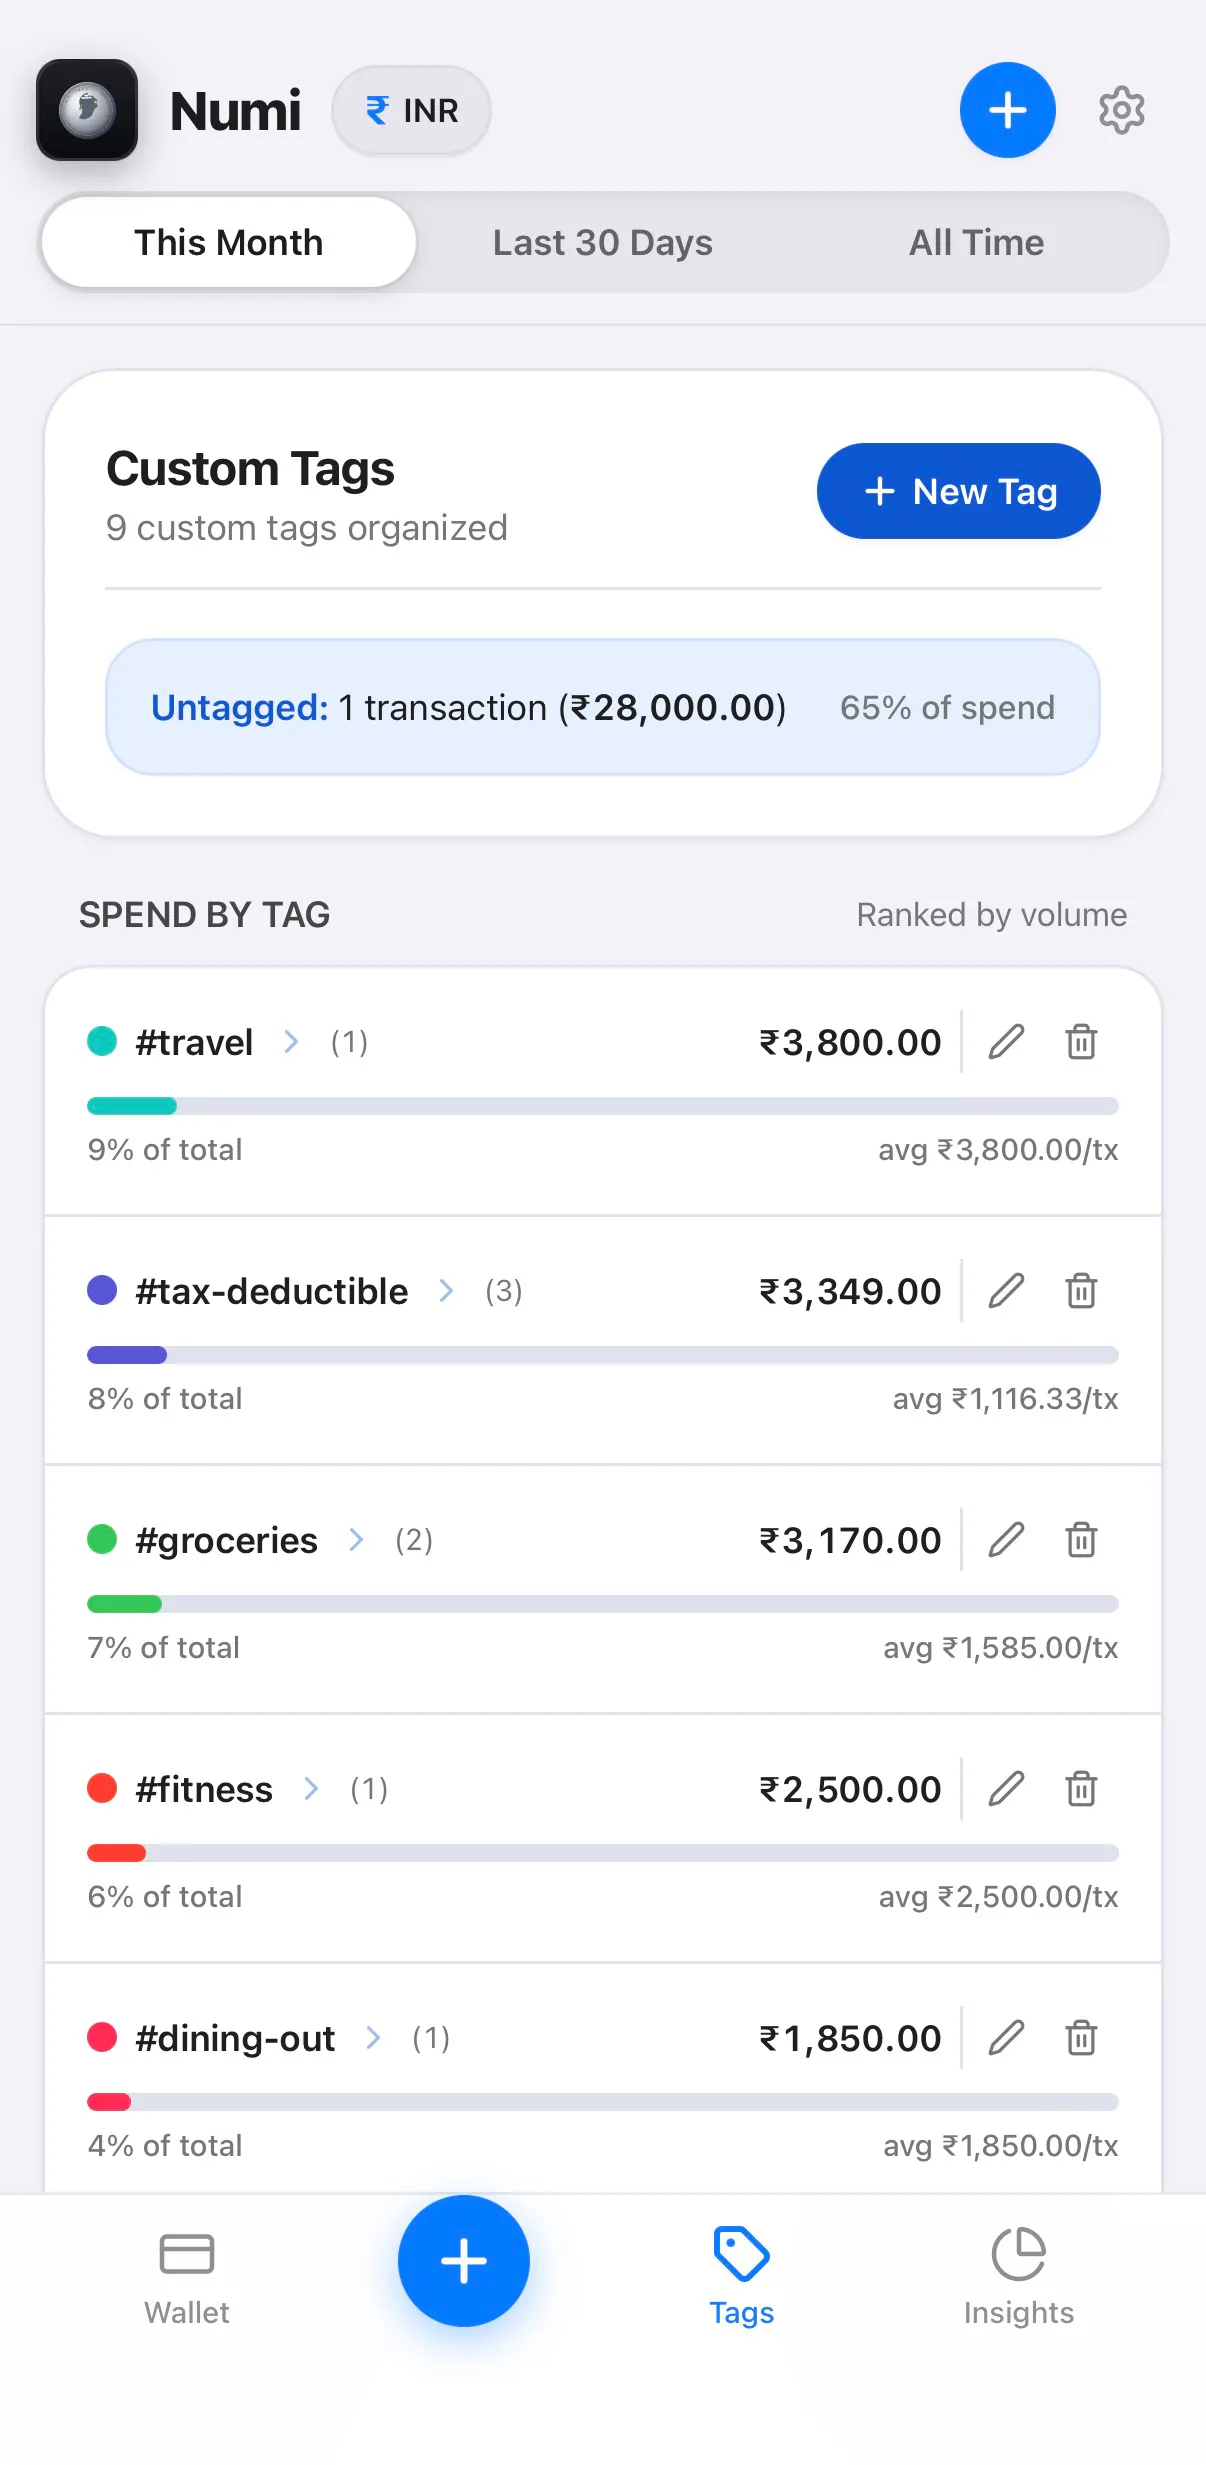Delete the #fitness tag via trash icon
The width and height of the screenshot is (1206, 2465).
(1081, 1789)
